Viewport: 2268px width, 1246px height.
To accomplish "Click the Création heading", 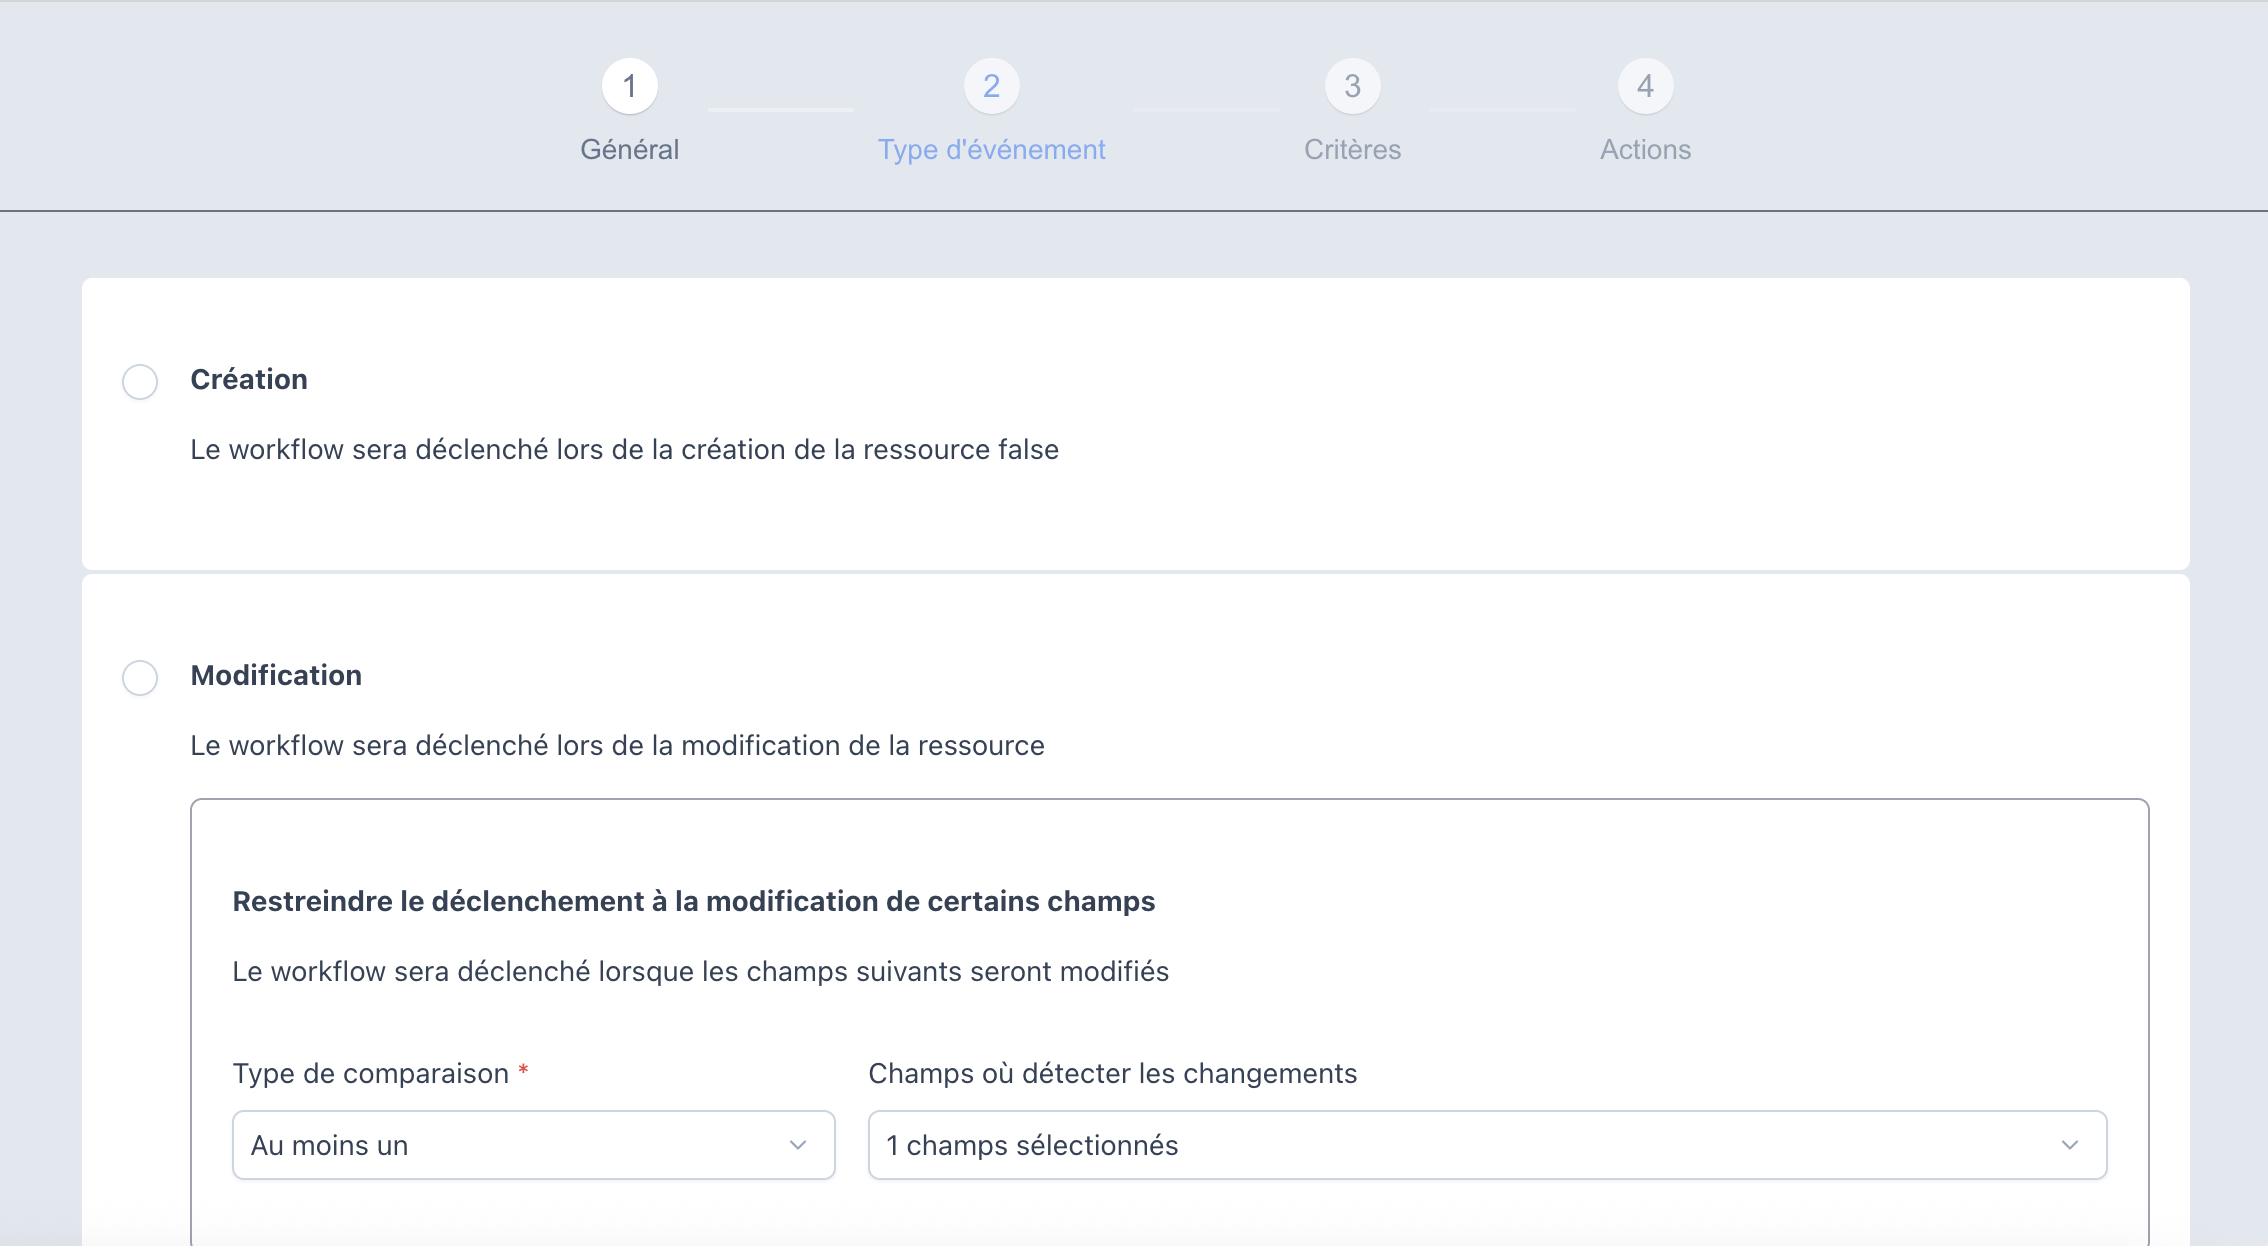I will click(249, 380).
